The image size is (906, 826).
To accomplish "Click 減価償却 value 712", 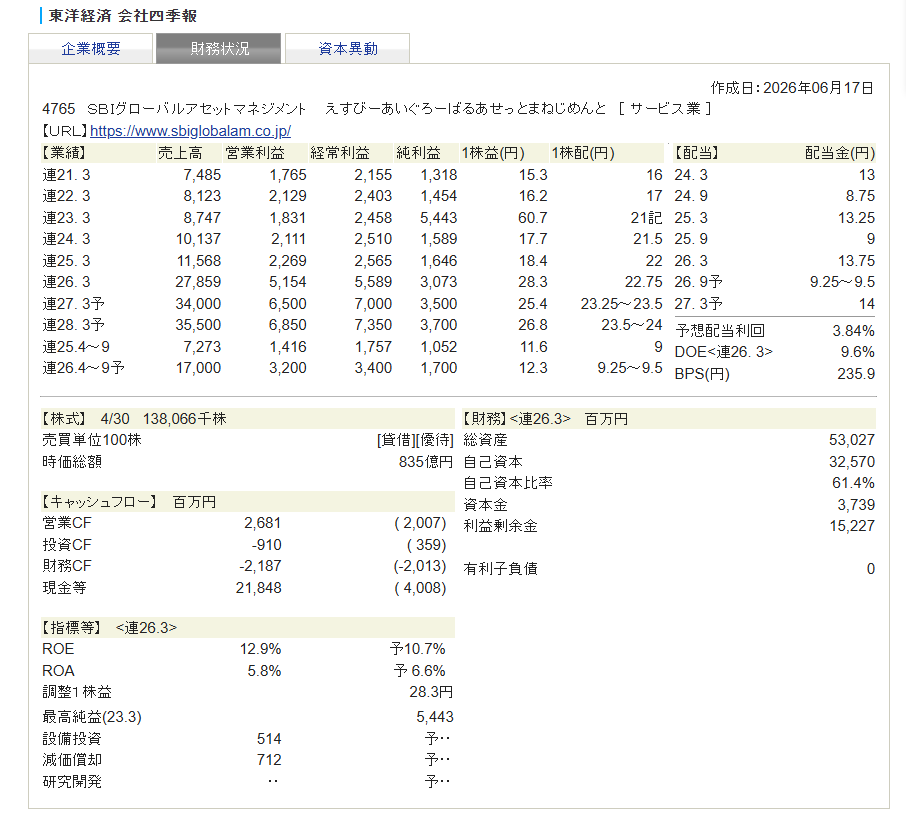I will tap(269, 760).
